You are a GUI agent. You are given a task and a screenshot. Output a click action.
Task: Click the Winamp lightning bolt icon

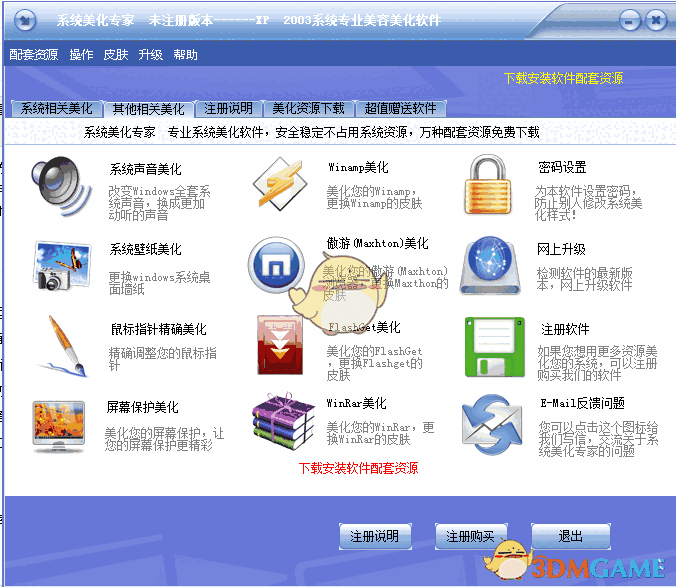coord(281,184)
